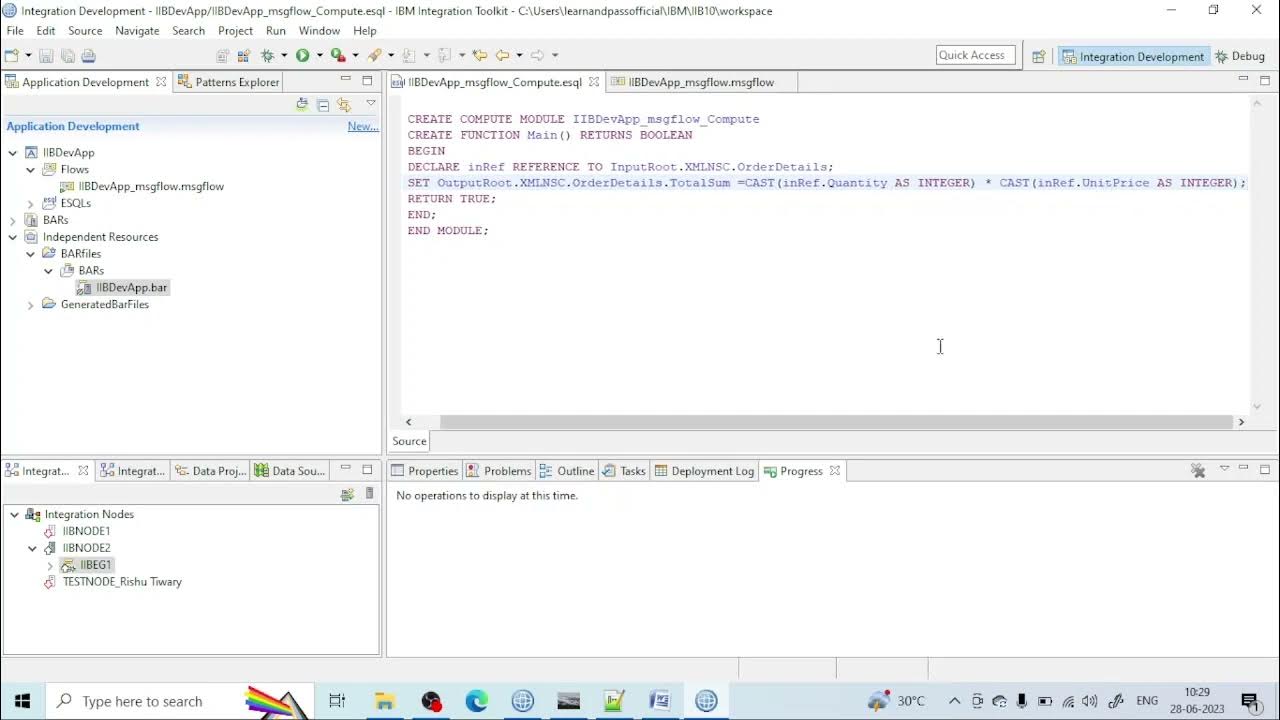Click the Link with Editor icon
1280x720 pixels.
(x=344, y=105)
